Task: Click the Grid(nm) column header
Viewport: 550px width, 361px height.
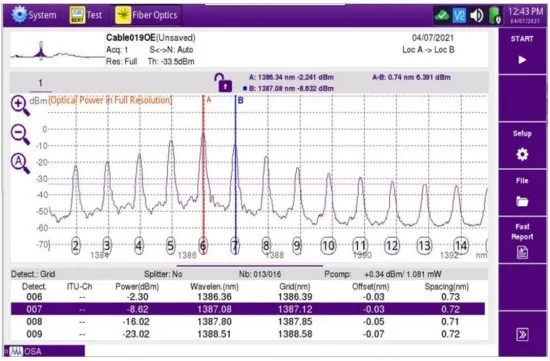Action: pos(295,287)
